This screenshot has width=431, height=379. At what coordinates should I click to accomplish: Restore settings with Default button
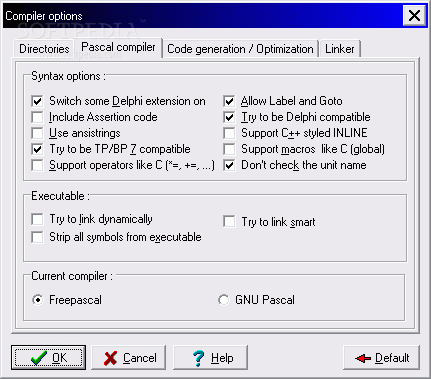click(x=381, y=358)
